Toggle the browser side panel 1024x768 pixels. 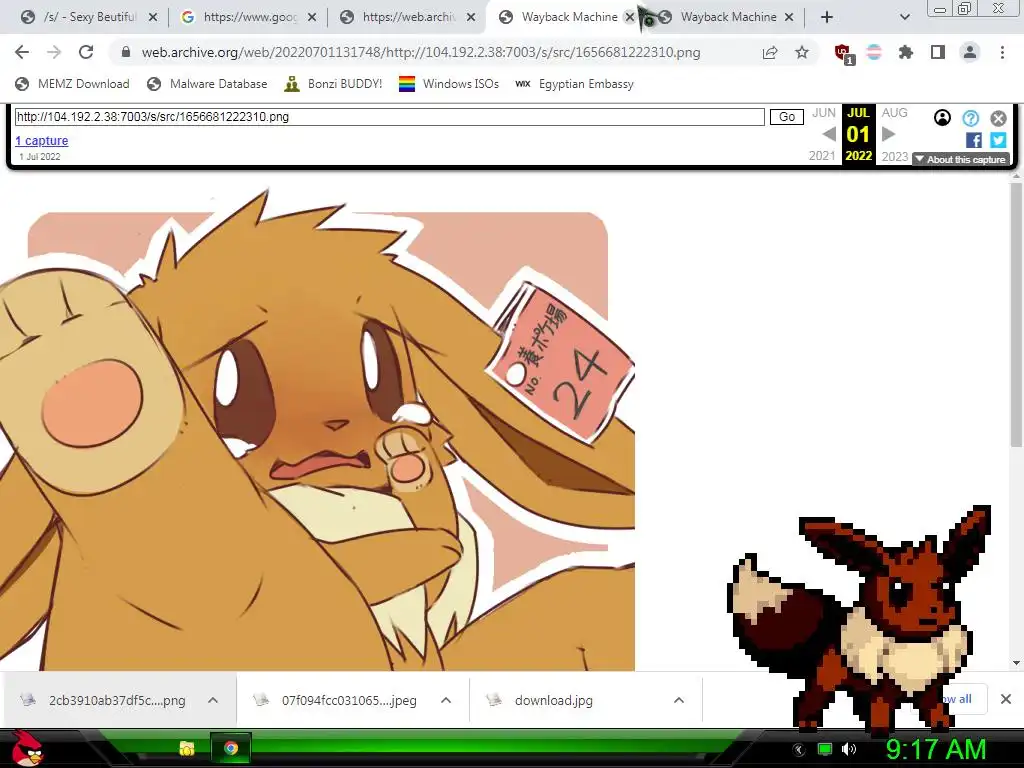pyautogui.click(x=938, y=52)
